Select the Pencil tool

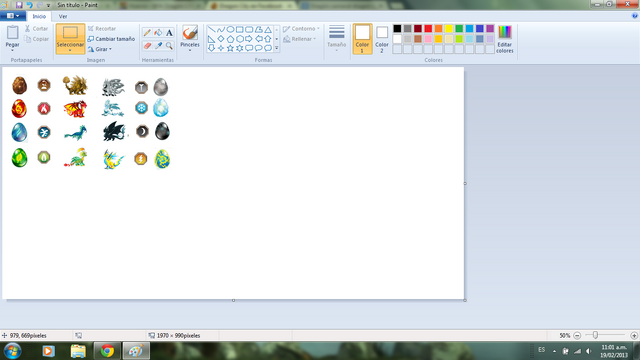point(147,33)
